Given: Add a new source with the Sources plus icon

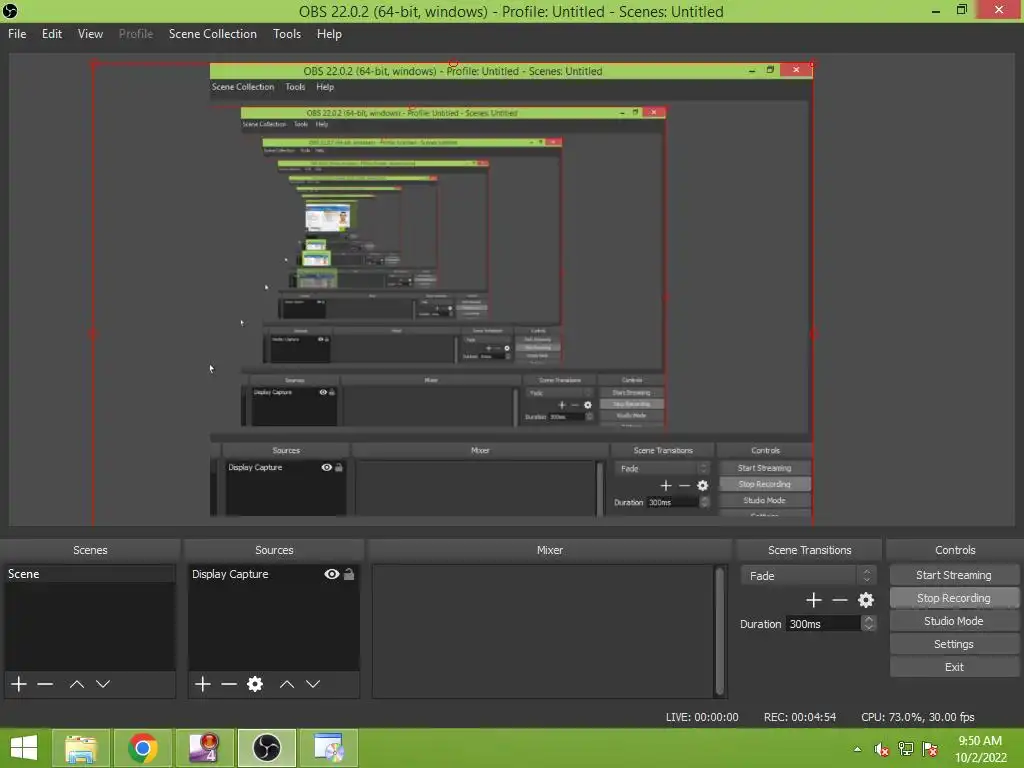Looking at the screenshot, I should click(x=202, y=684).
